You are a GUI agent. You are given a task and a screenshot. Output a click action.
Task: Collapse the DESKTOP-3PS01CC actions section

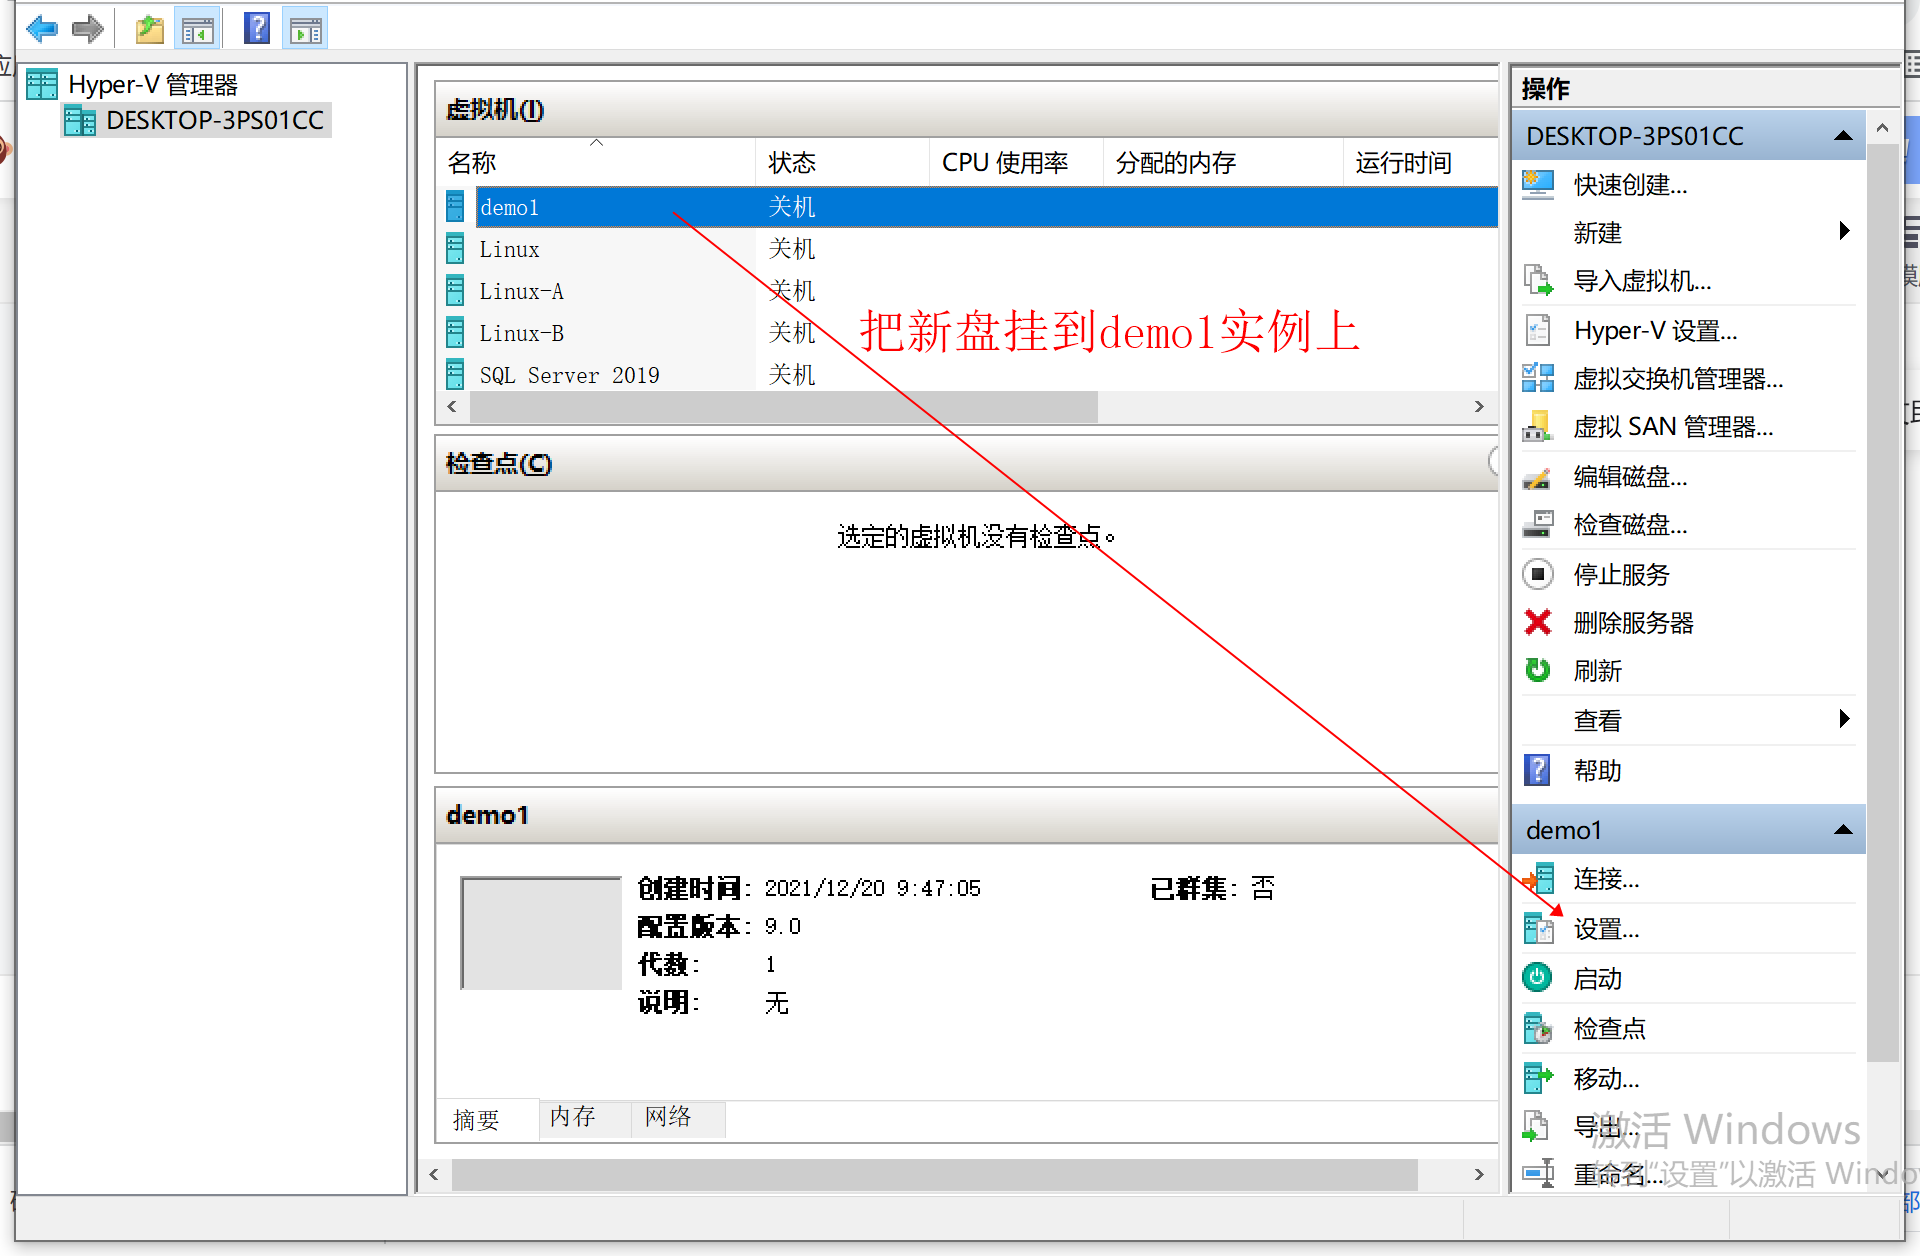click(1843, 136)
